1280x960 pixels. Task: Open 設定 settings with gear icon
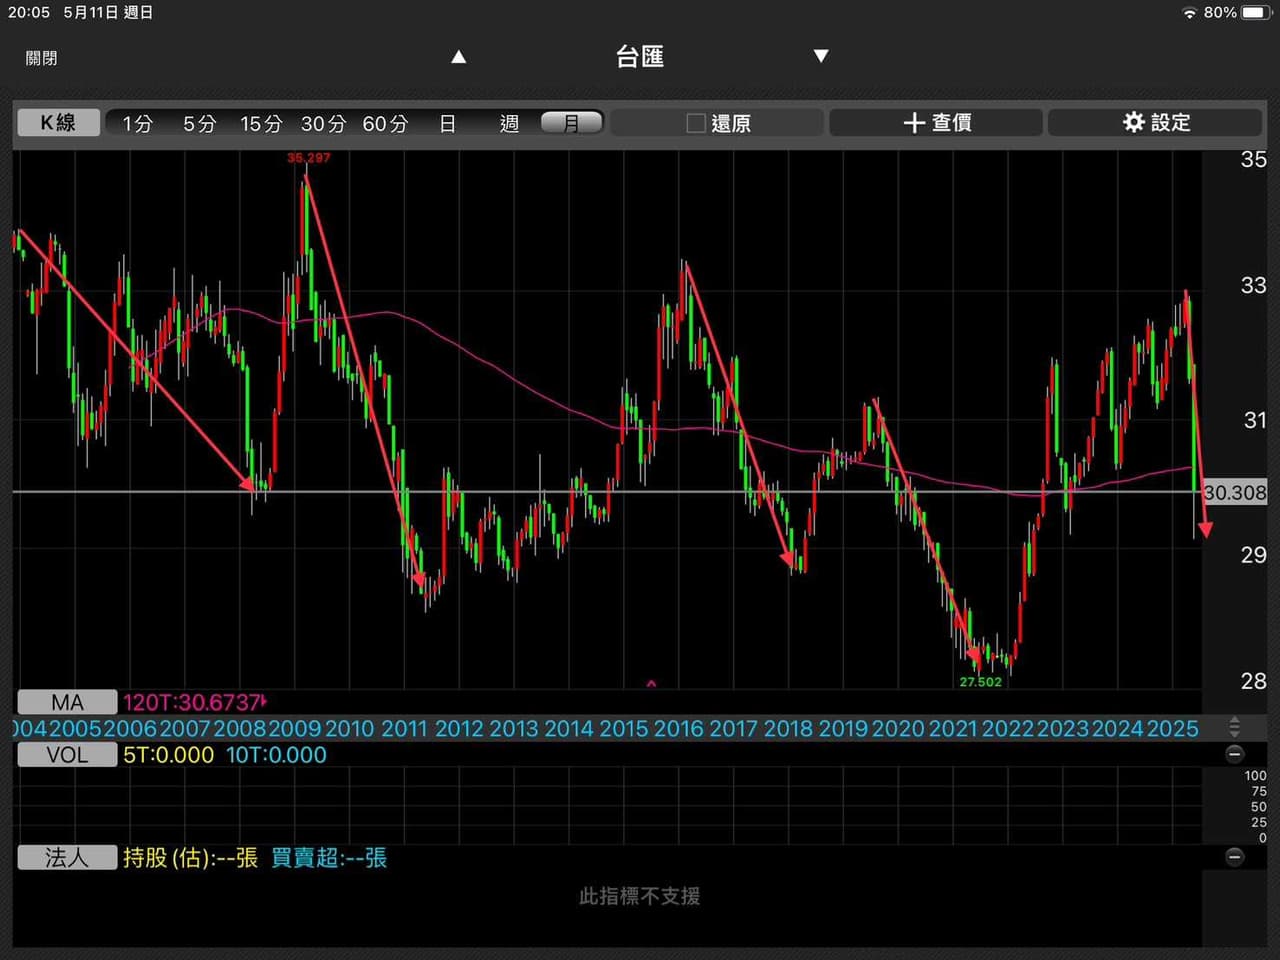(1156, 122)
